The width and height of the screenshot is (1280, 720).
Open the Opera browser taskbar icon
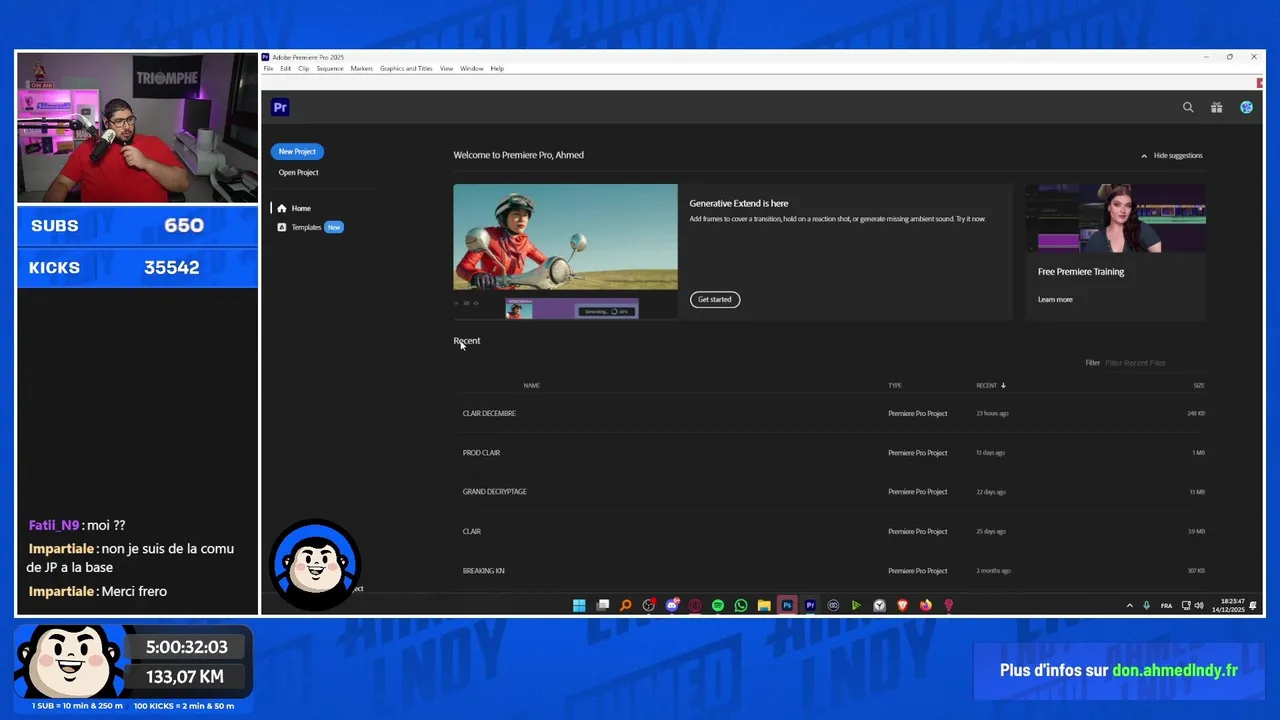[695, 605]
